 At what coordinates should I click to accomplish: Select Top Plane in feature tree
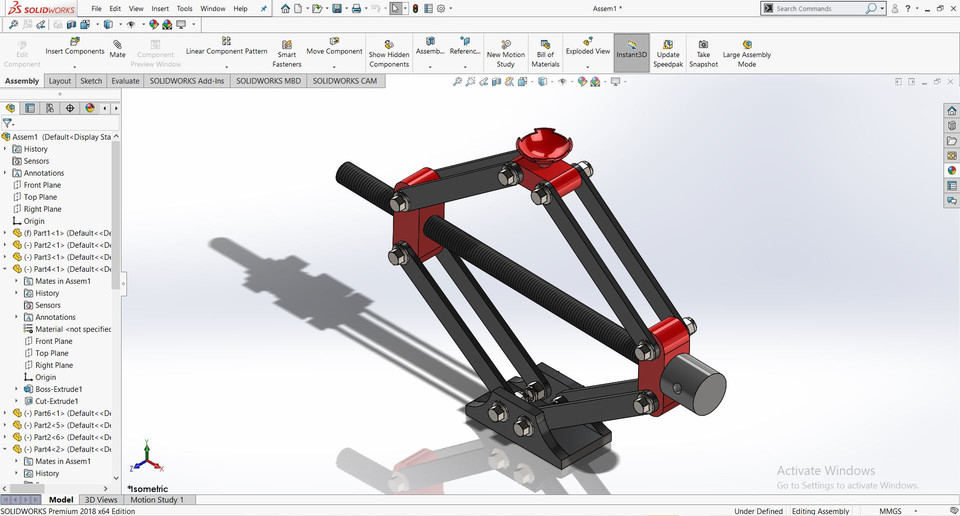(x=41, y=197)
